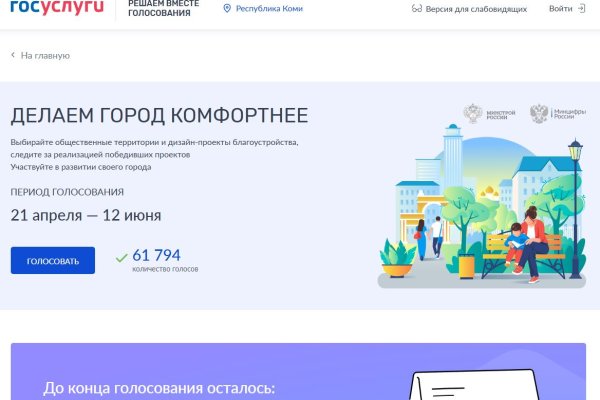Click the voting dates 21 апреля — 12 июня
Screen dimensions: 600x400
click(x=86, y=215)
